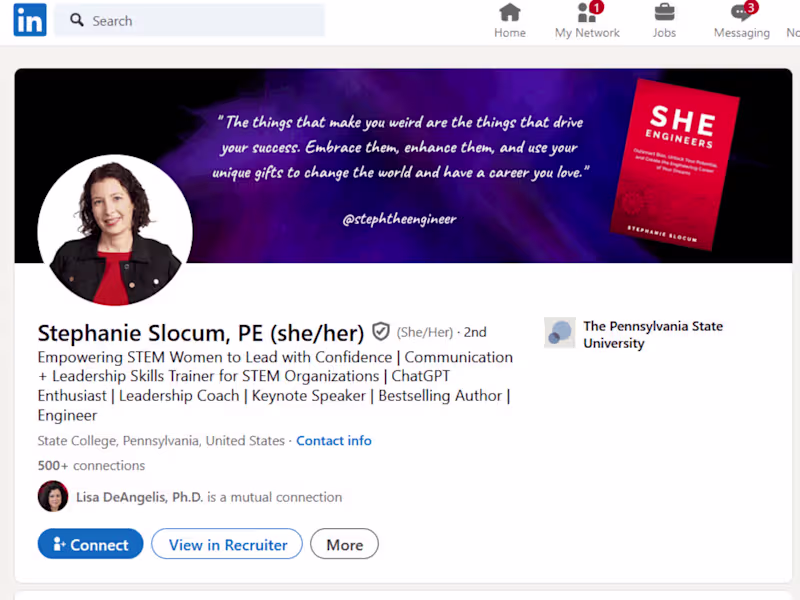
Task: Click the Jobs briefcase icon
Action: [x=664, y=12]
